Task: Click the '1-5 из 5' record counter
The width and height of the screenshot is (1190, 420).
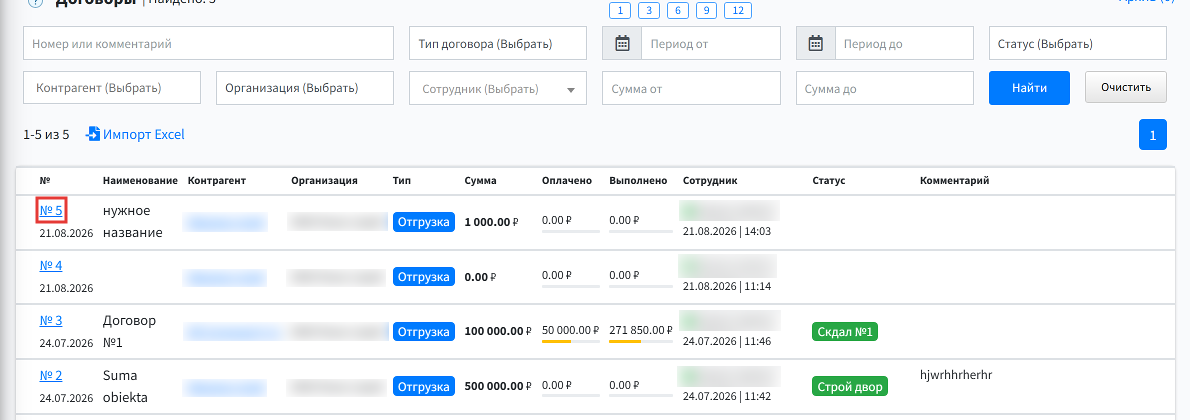Action: 46,134
